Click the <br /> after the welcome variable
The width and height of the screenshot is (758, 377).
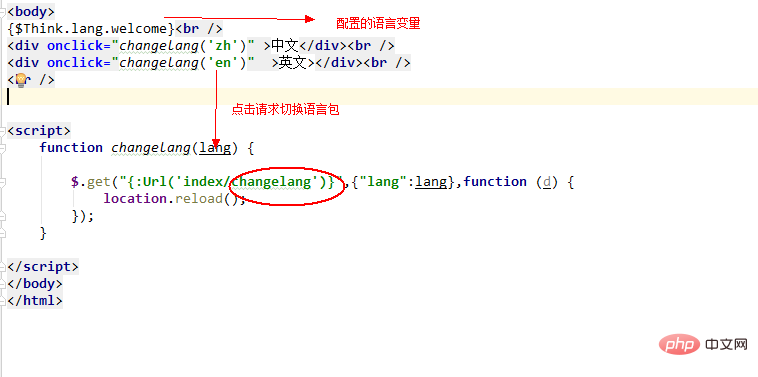point(199,29)
